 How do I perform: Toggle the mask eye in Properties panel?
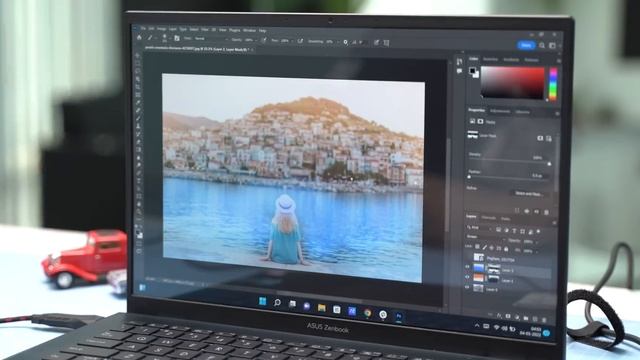coord(536,211)
